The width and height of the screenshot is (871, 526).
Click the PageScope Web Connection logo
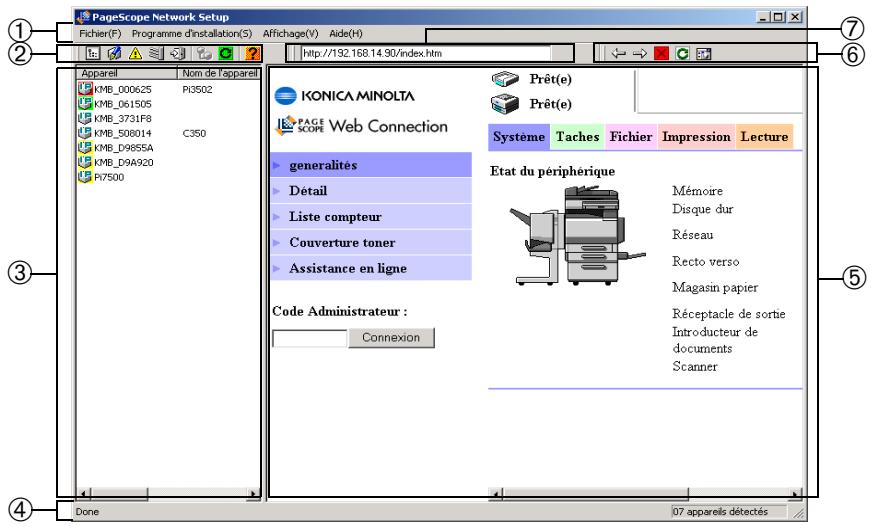(362, 126)
